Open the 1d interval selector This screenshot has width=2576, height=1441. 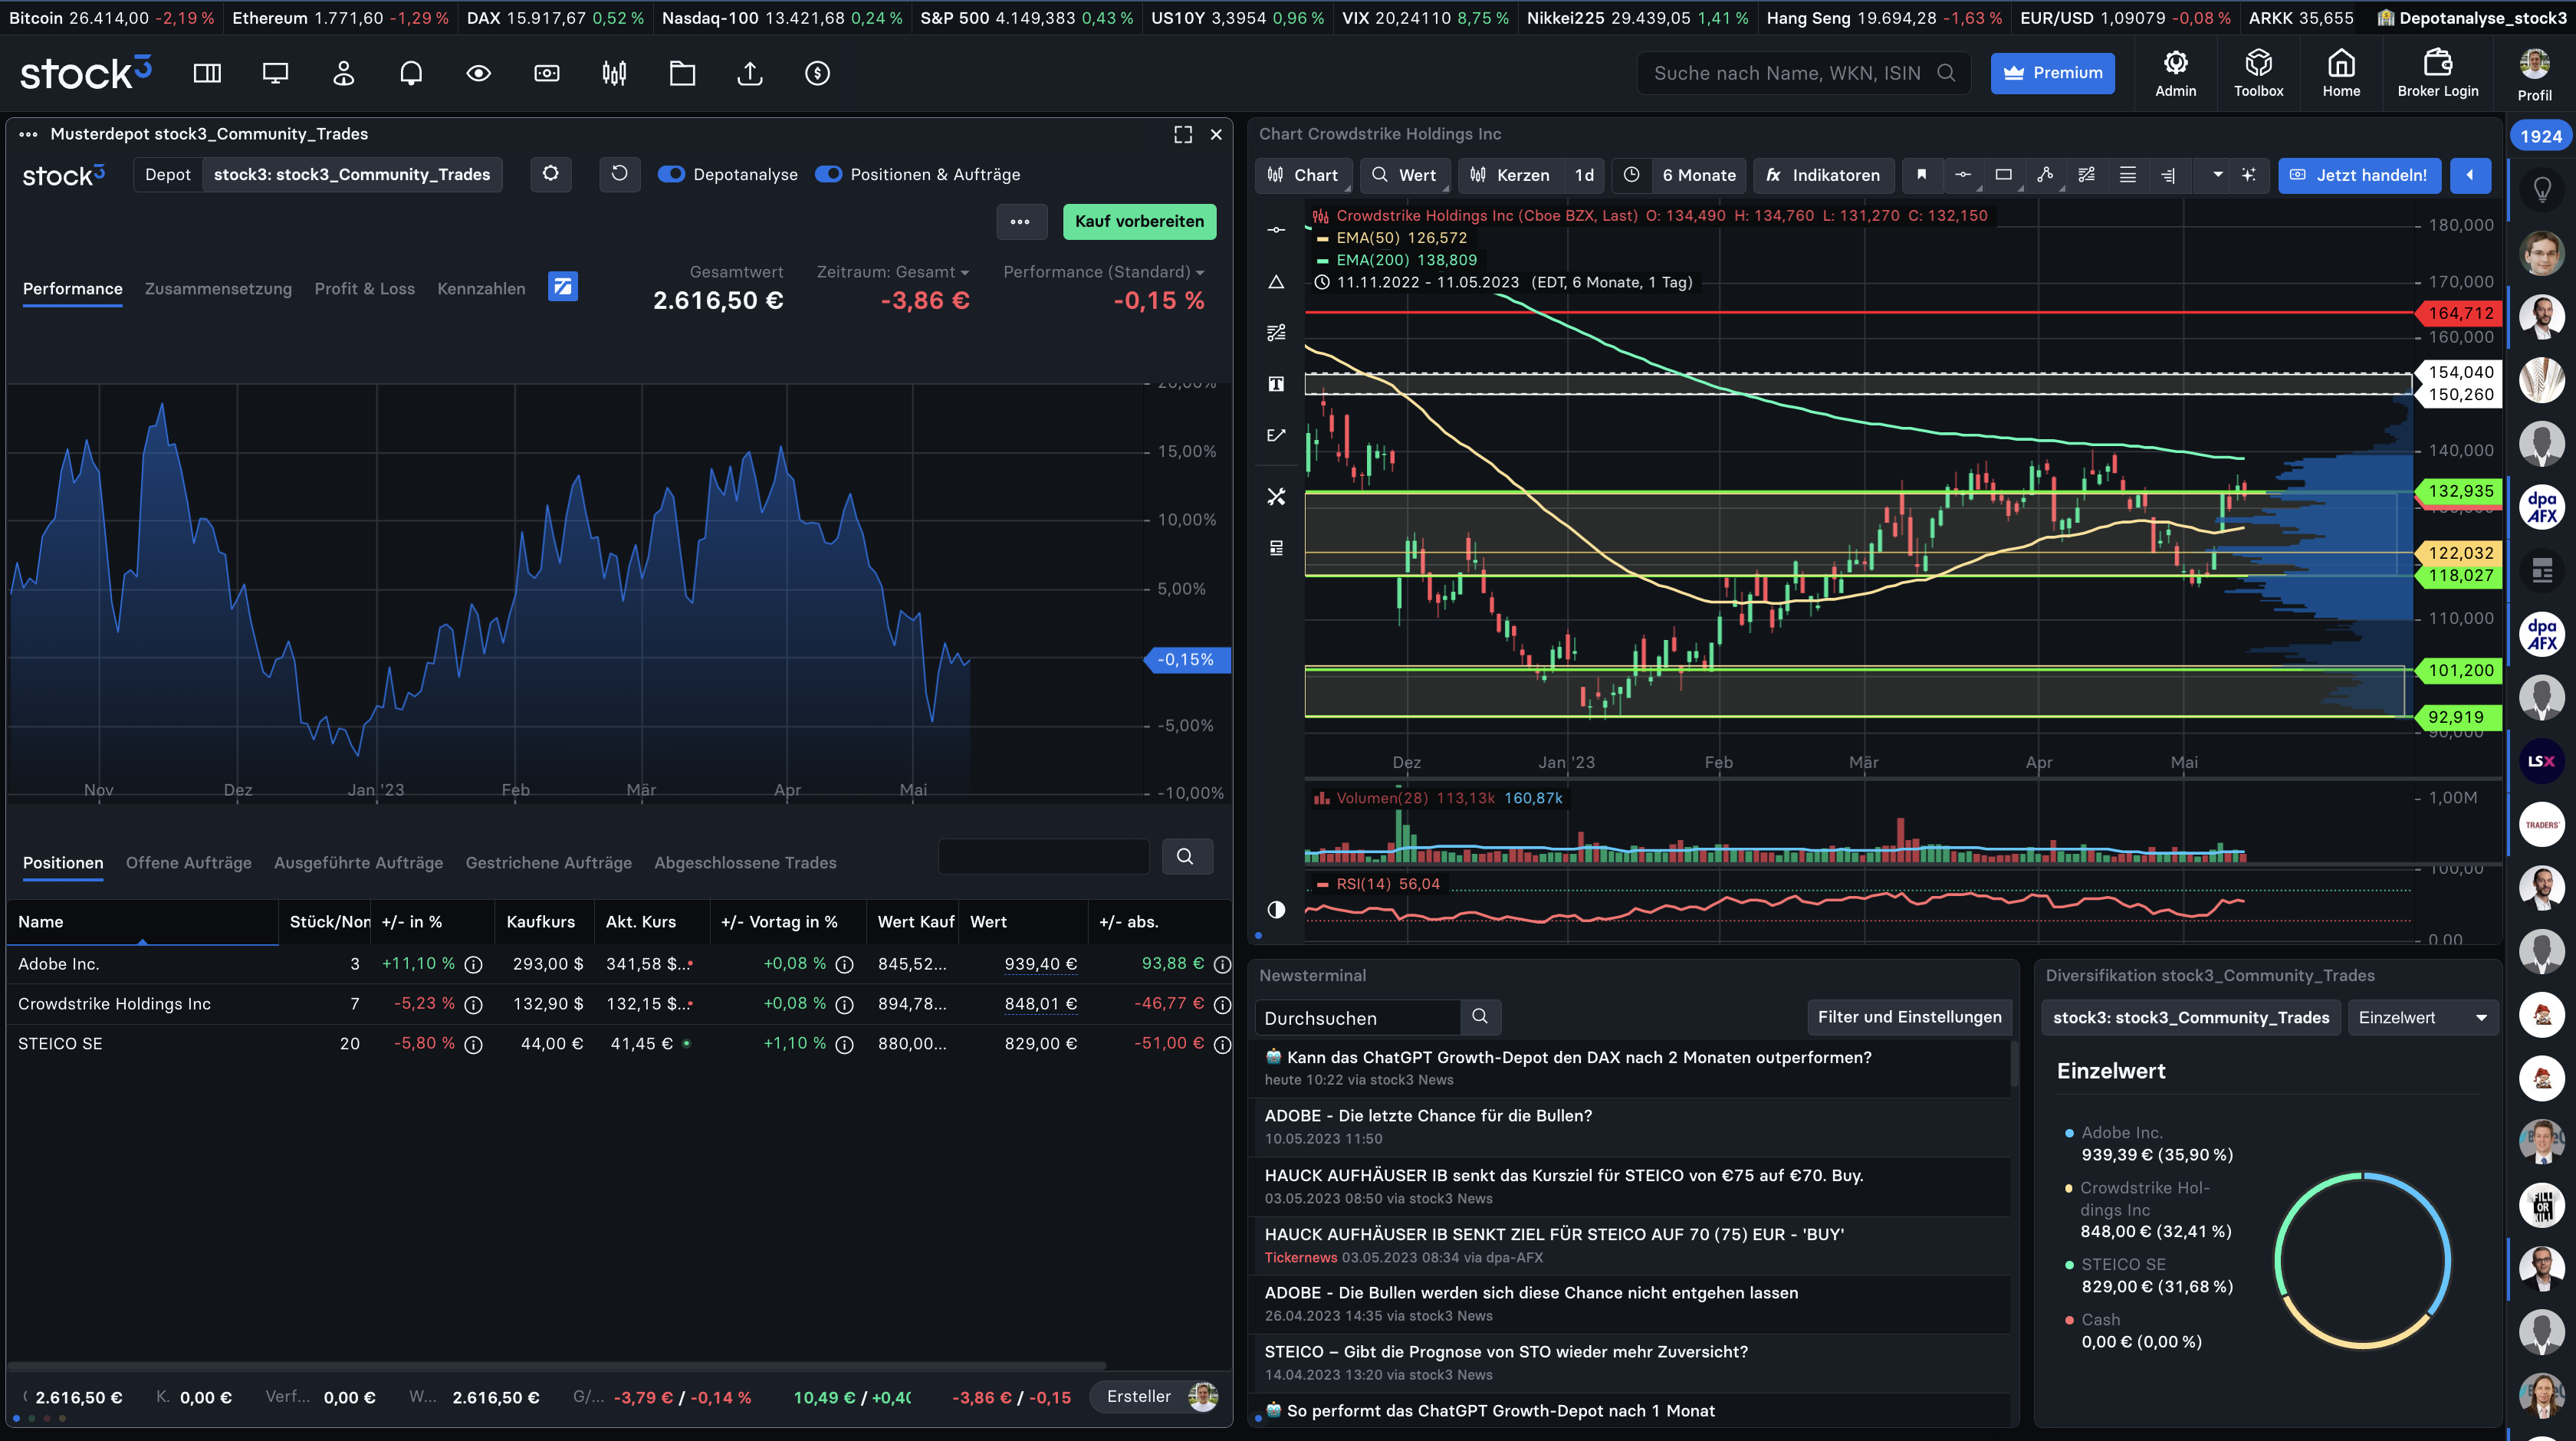[1584, 175]
